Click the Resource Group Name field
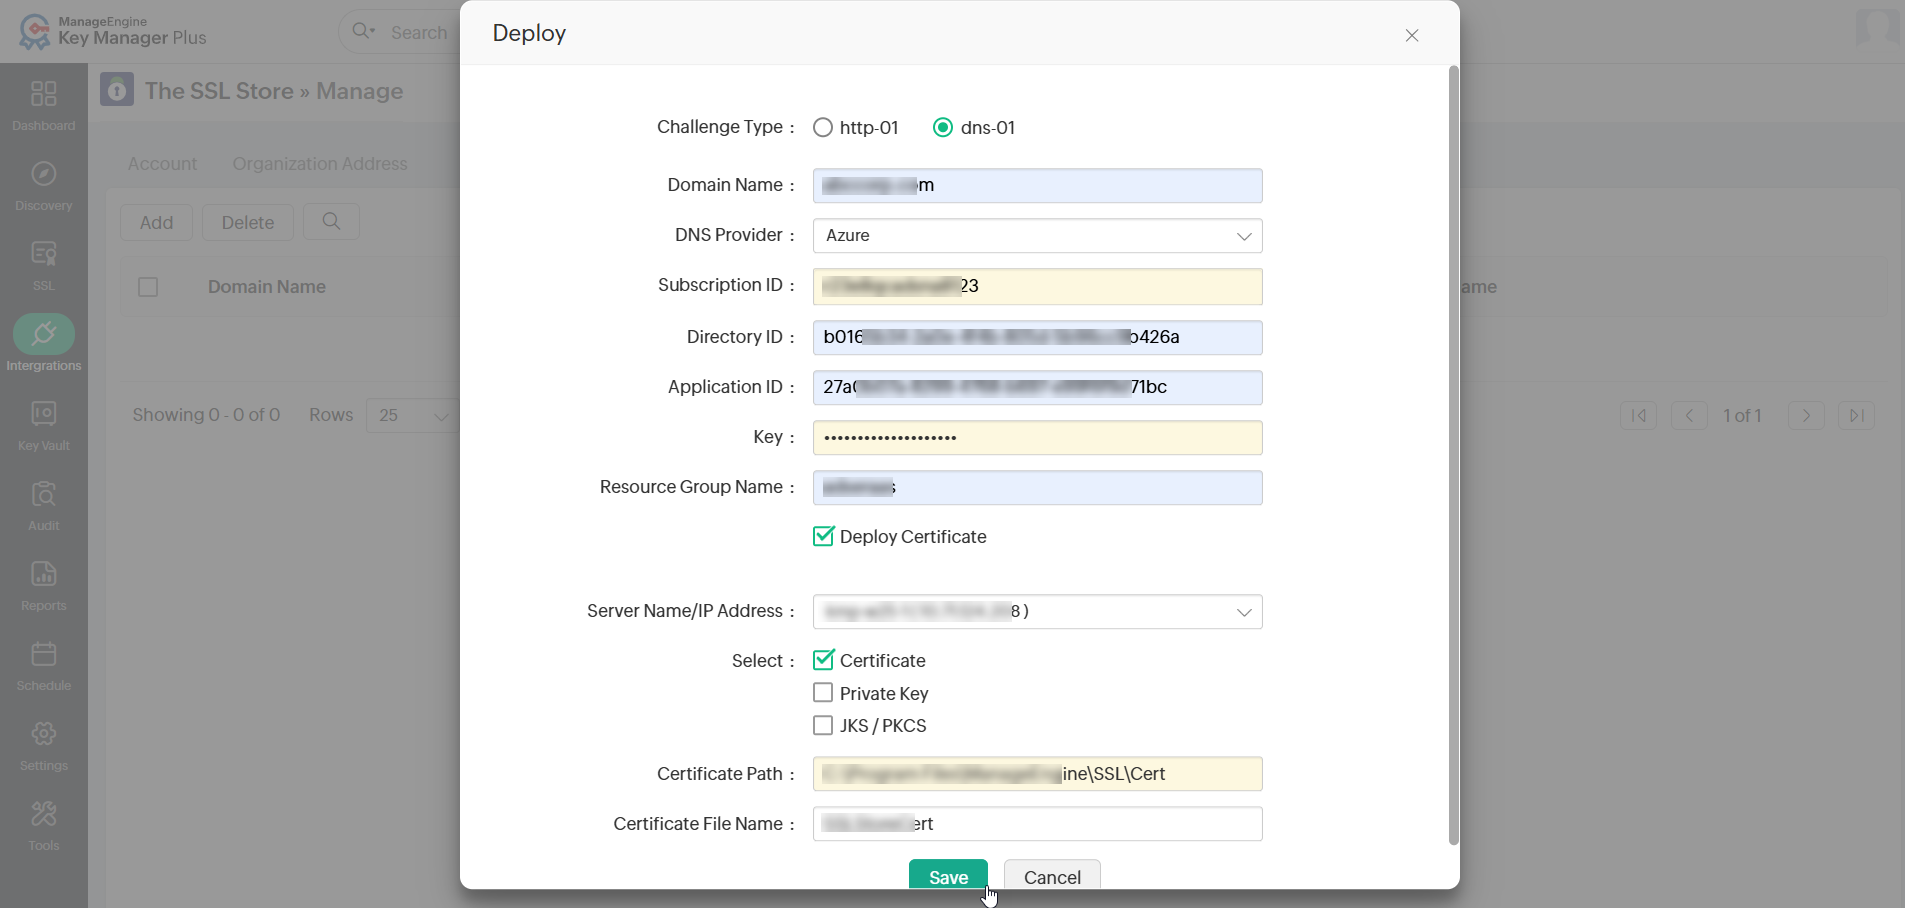 point(1038,488)
